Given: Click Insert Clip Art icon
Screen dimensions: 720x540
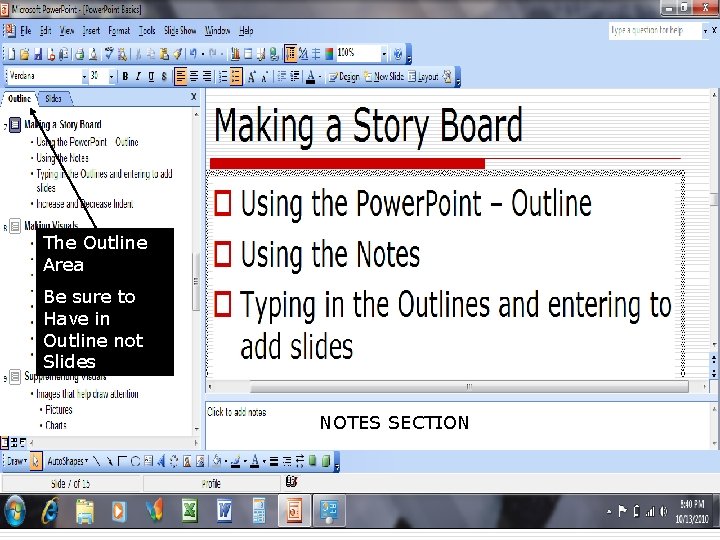Looking at the screenshot, I should [187, 461].
